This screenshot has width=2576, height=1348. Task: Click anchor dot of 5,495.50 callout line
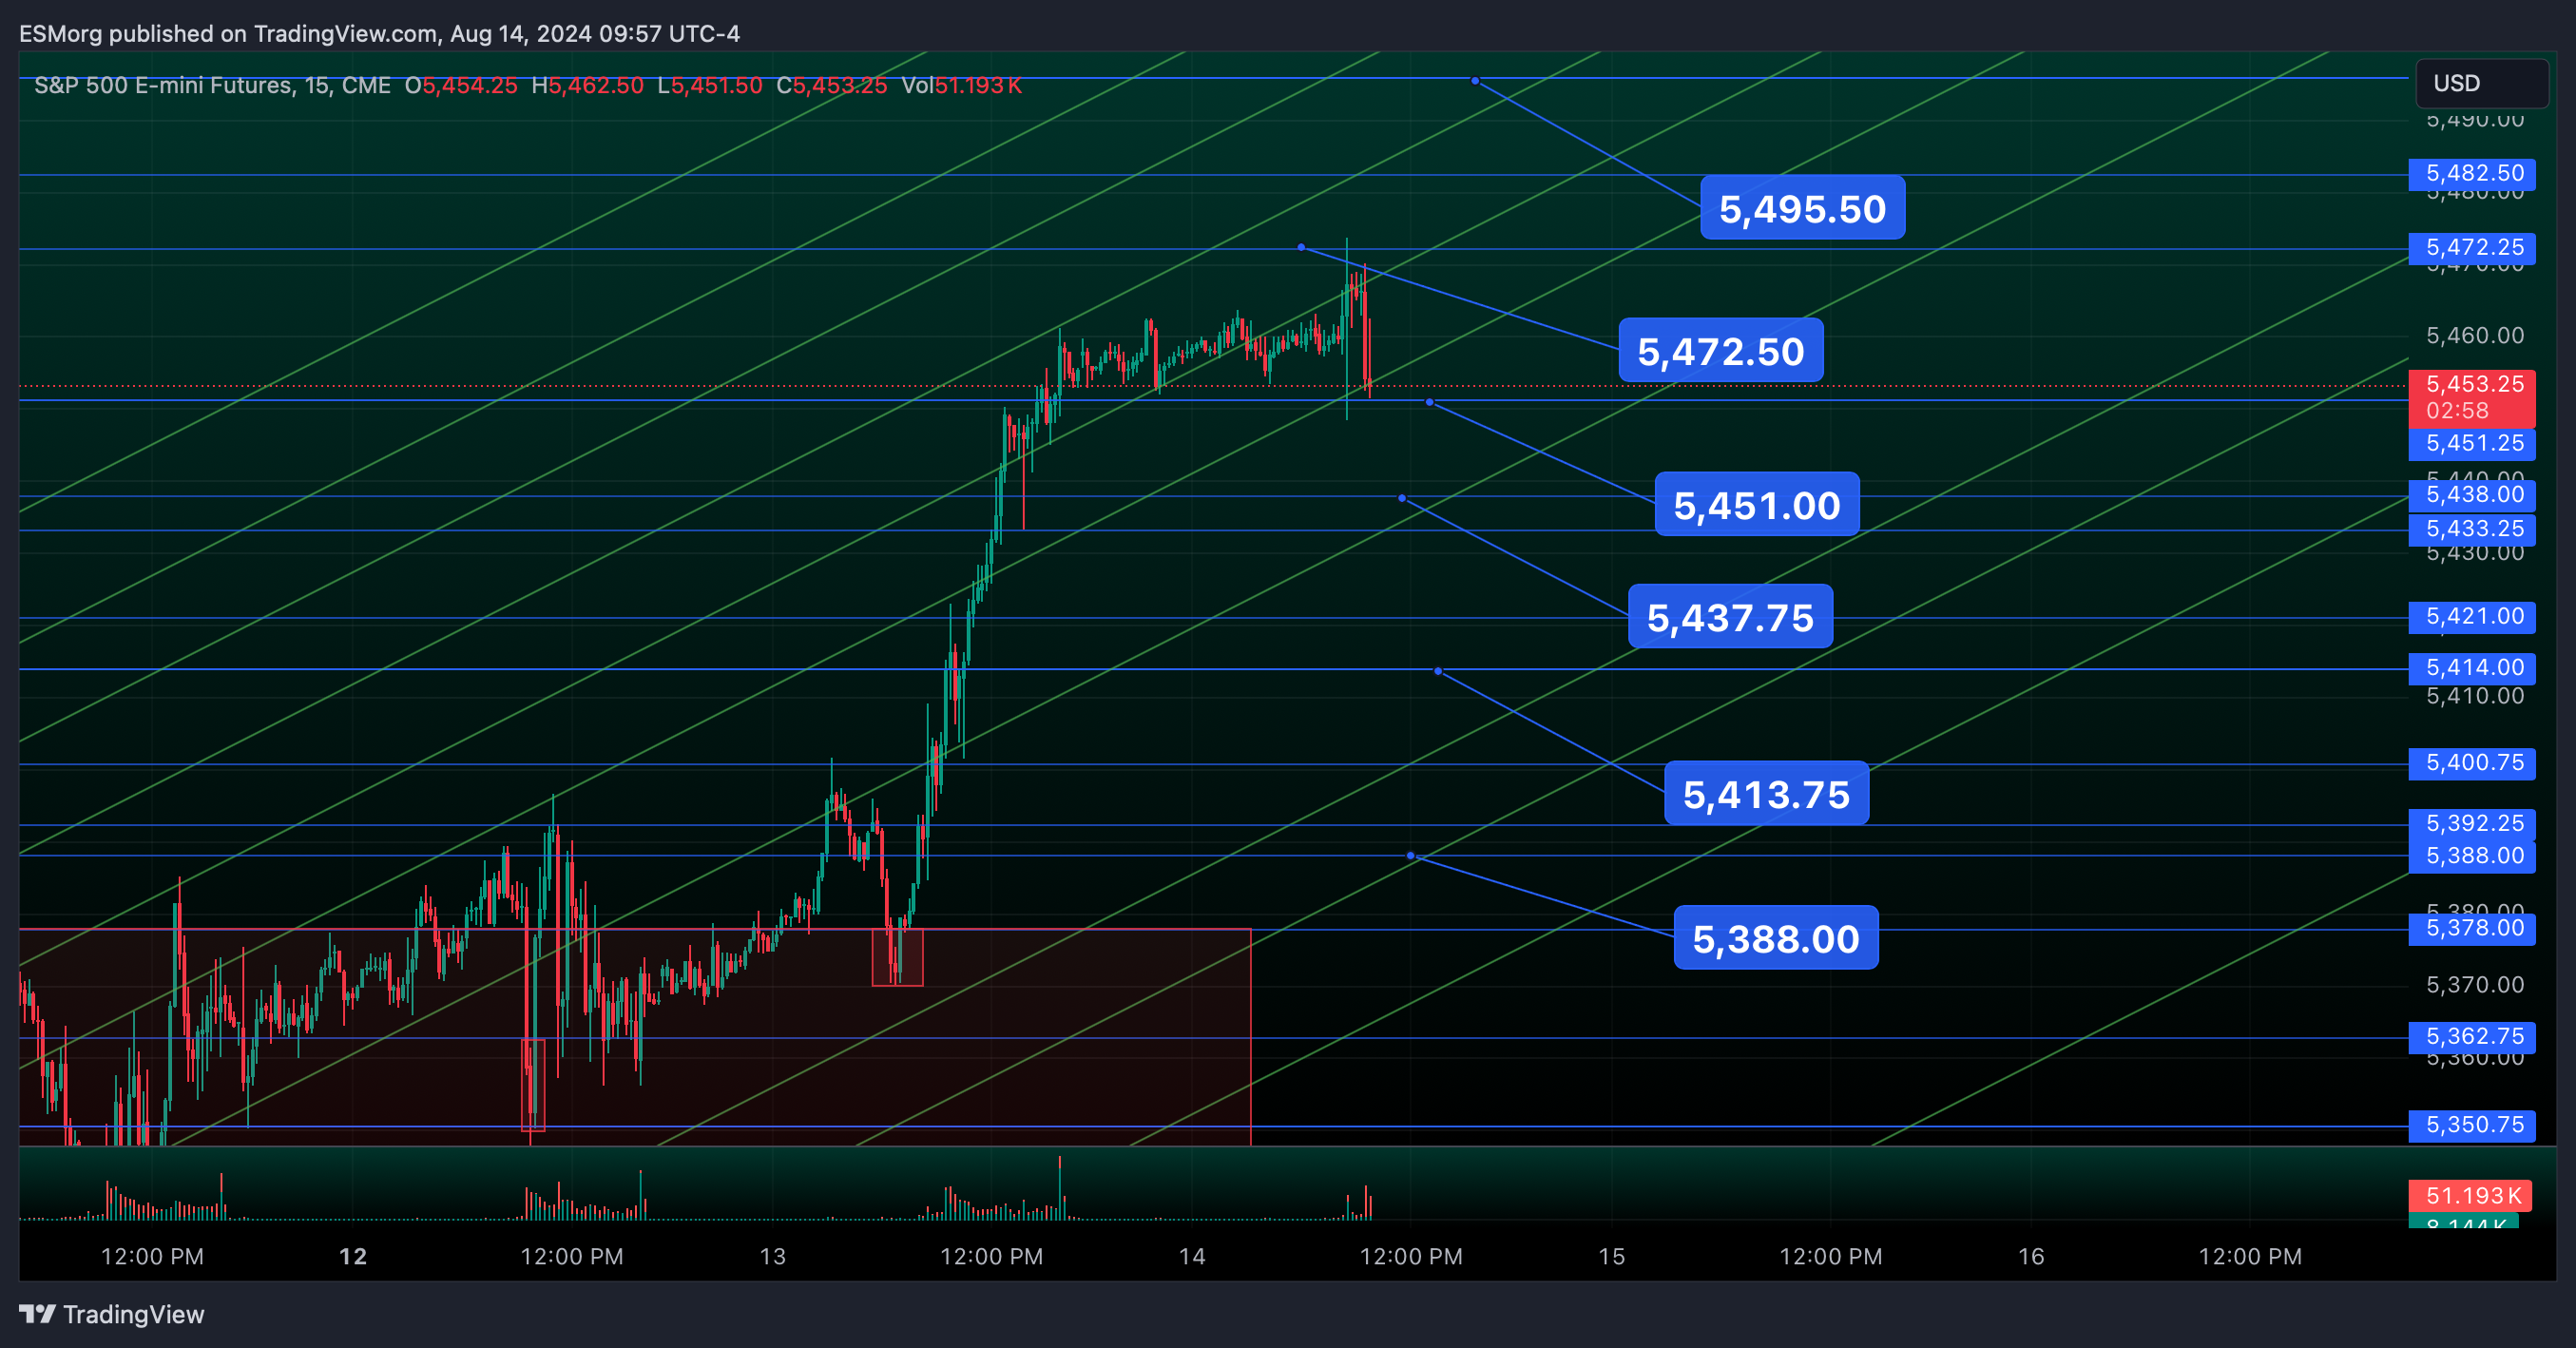1475,81
